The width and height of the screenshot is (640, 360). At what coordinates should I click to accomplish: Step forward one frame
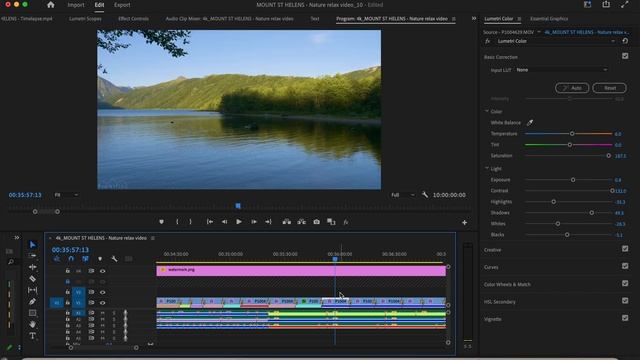point(254,222)
